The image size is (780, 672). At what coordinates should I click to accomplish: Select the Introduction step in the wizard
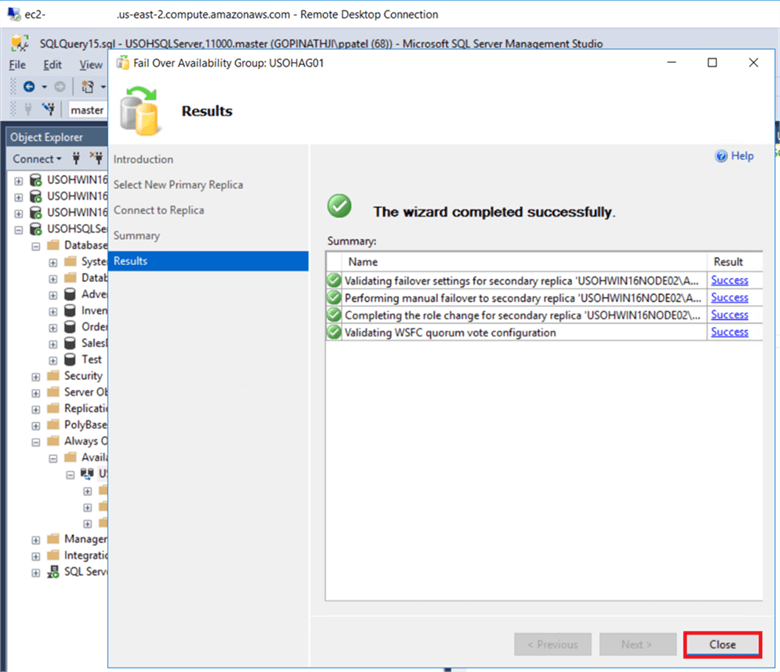click(x=143, y=159)
